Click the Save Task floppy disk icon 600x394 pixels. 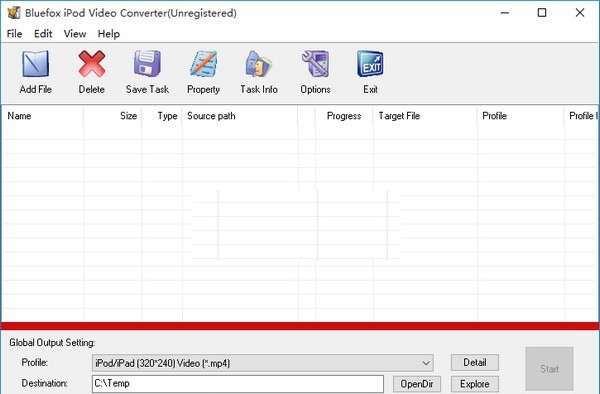pos(147,63)
